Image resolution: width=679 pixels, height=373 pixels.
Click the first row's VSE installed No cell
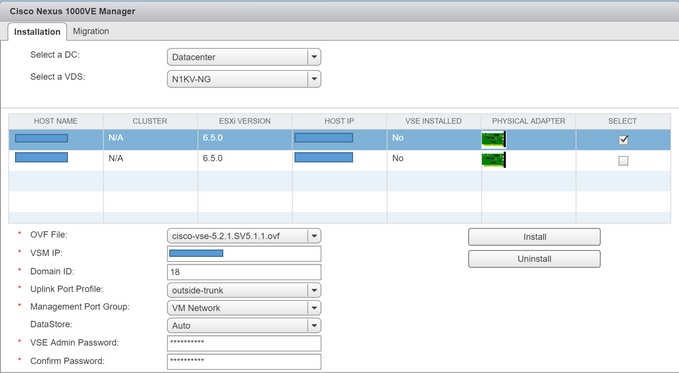tap(434, 139)
